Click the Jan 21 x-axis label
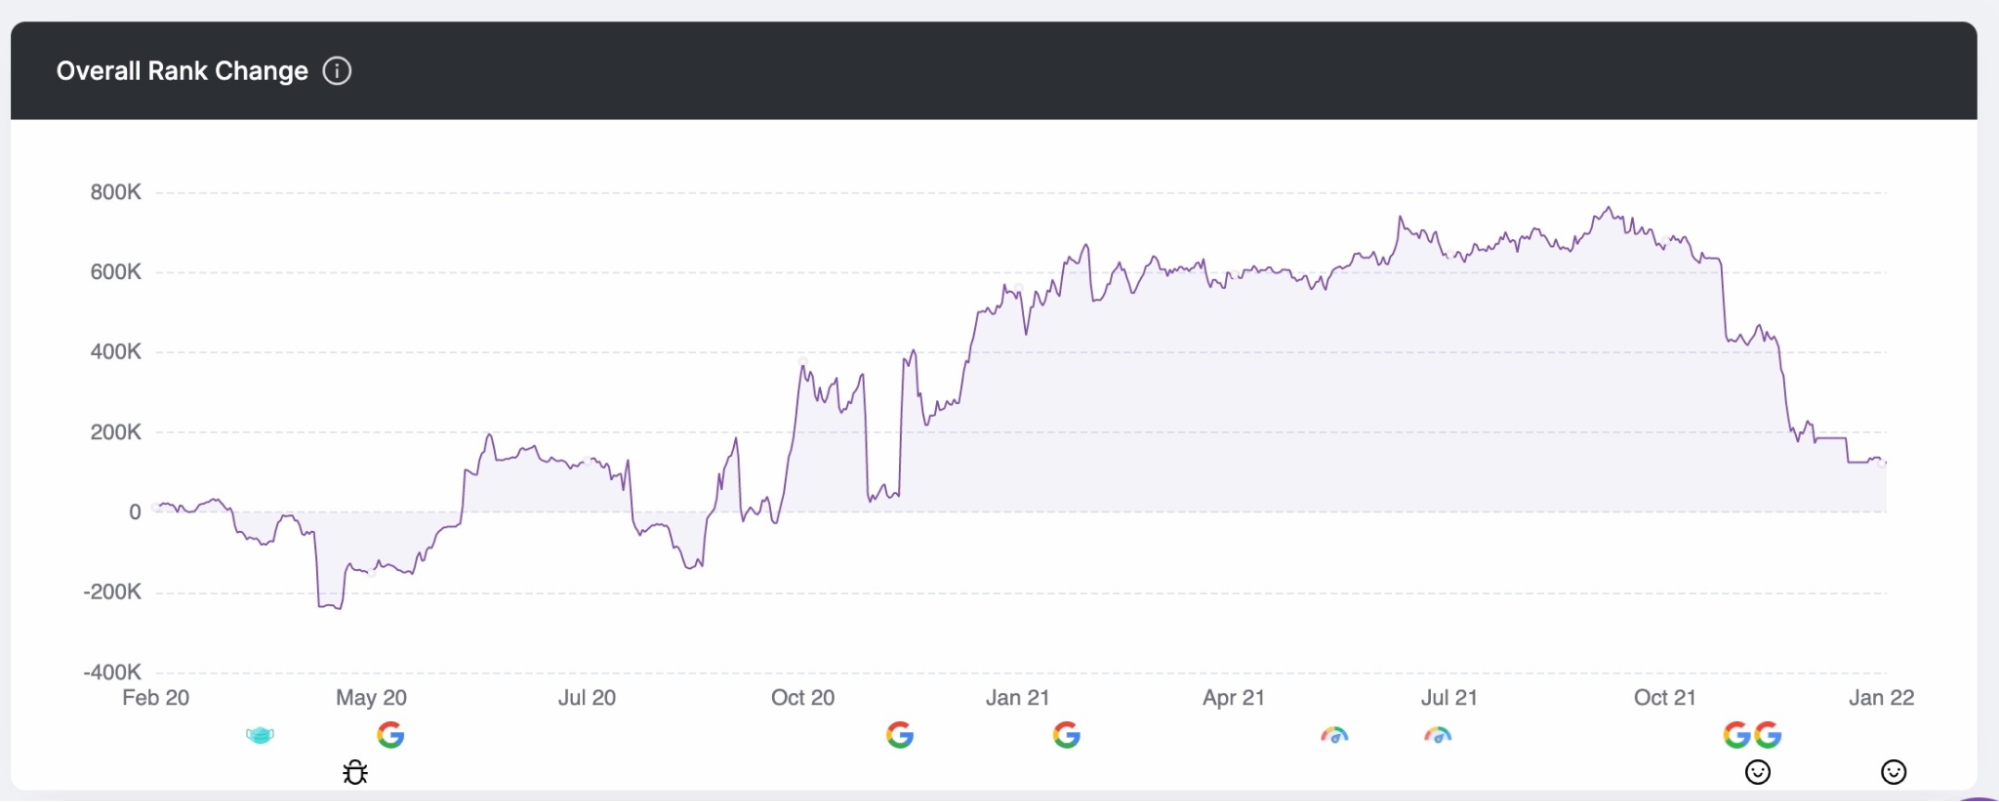This screenshot has height=802, width=1999. click(x=1018, y=698)
